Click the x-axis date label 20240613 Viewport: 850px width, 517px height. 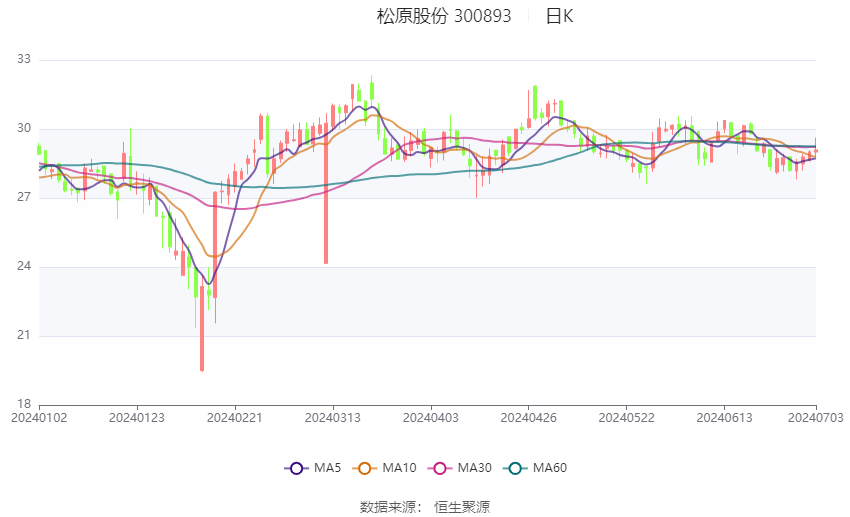click(724, 418)
